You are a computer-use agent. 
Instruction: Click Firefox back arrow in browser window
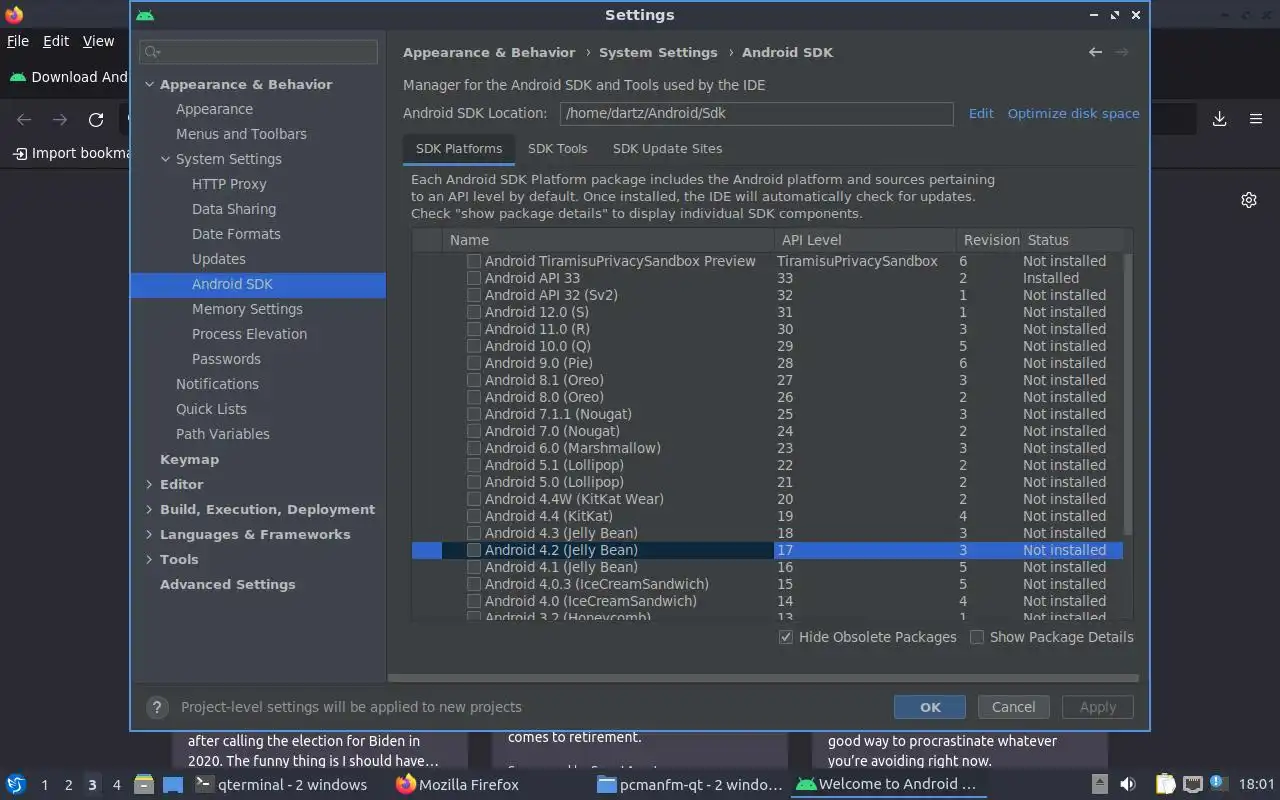(24, 120)
